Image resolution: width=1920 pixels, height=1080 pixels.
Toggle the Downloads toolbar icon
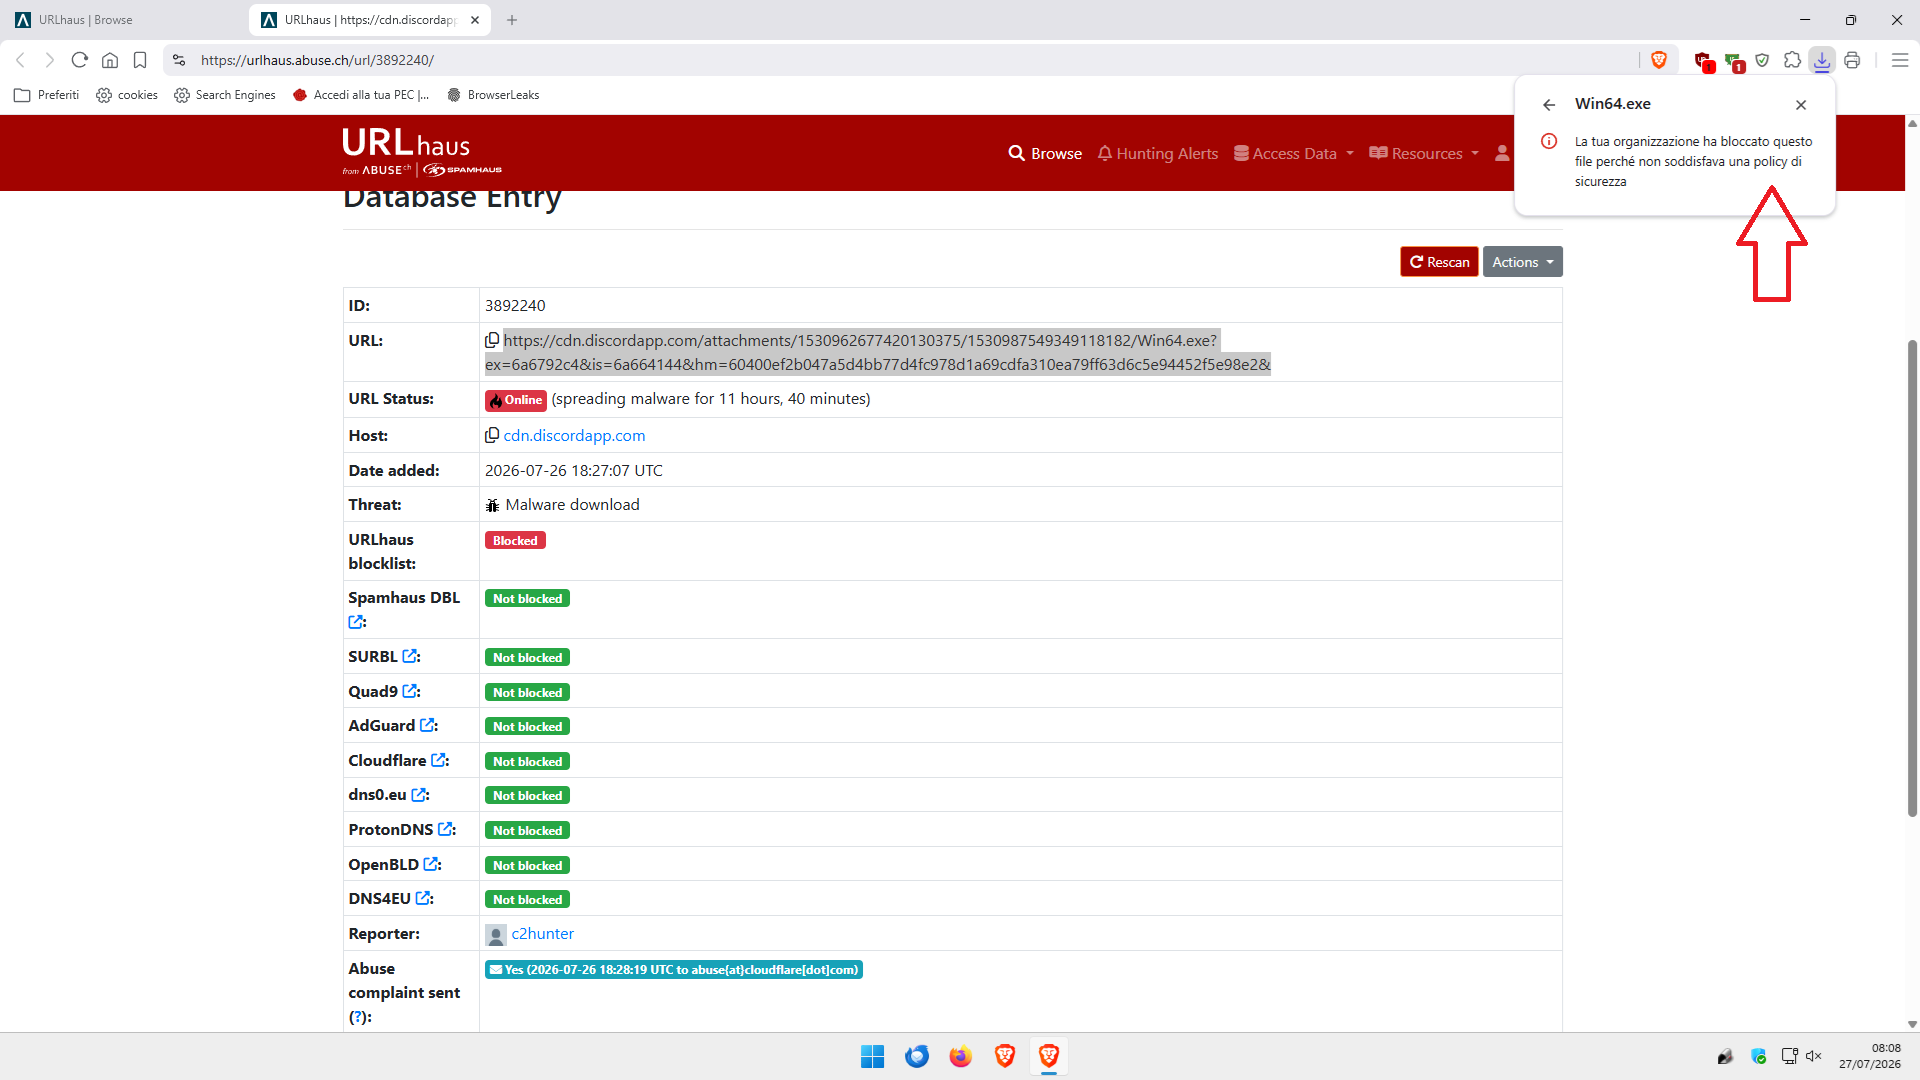click(x=1822, y=60)
